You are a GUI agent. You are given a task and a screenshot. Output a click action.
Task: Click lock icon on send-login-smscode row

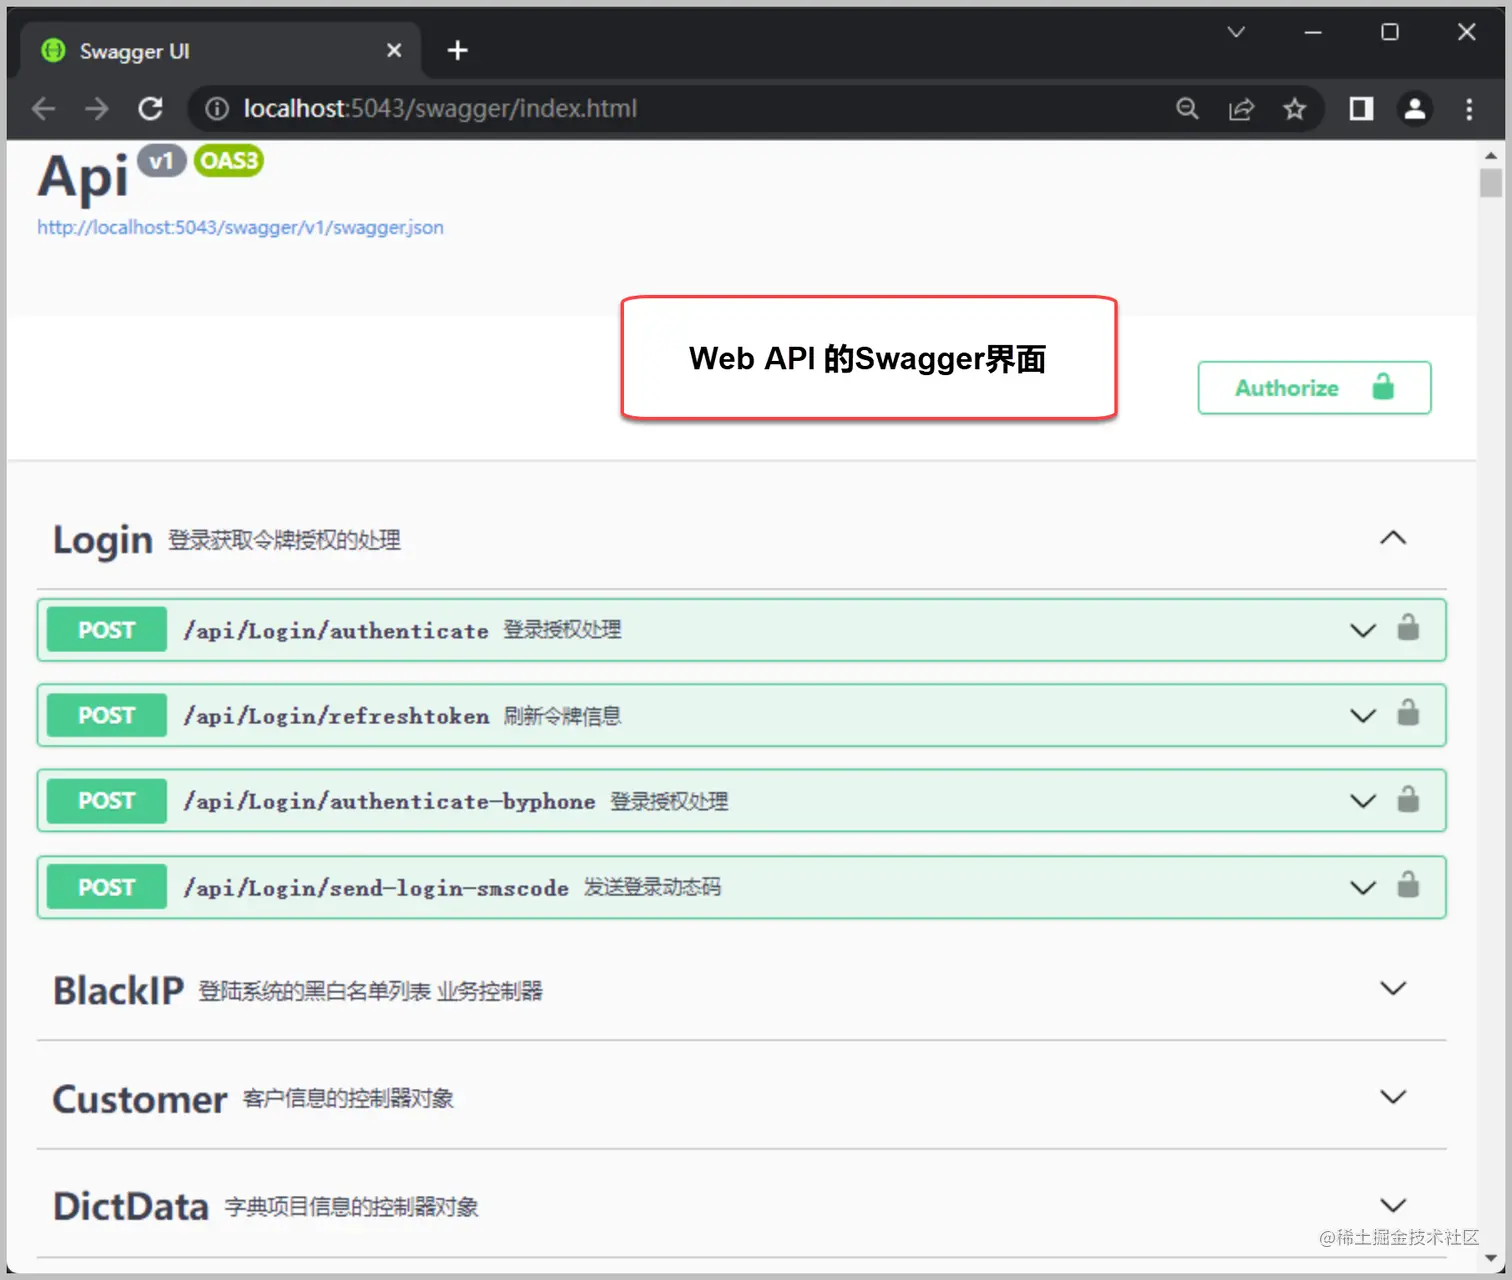coord(1408,885)
